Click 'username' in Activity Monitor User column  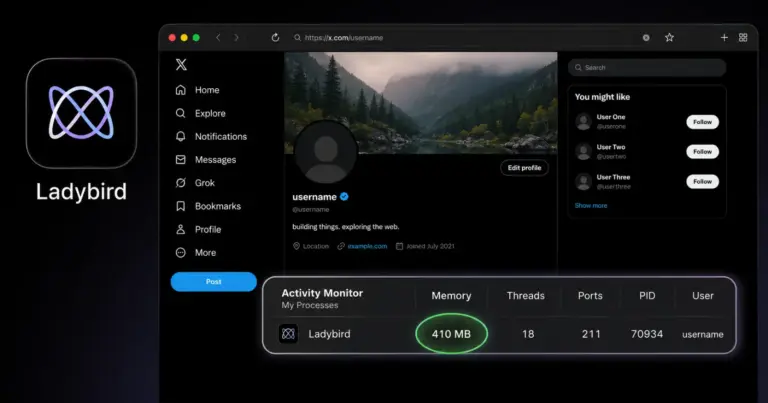click(703, 334)
